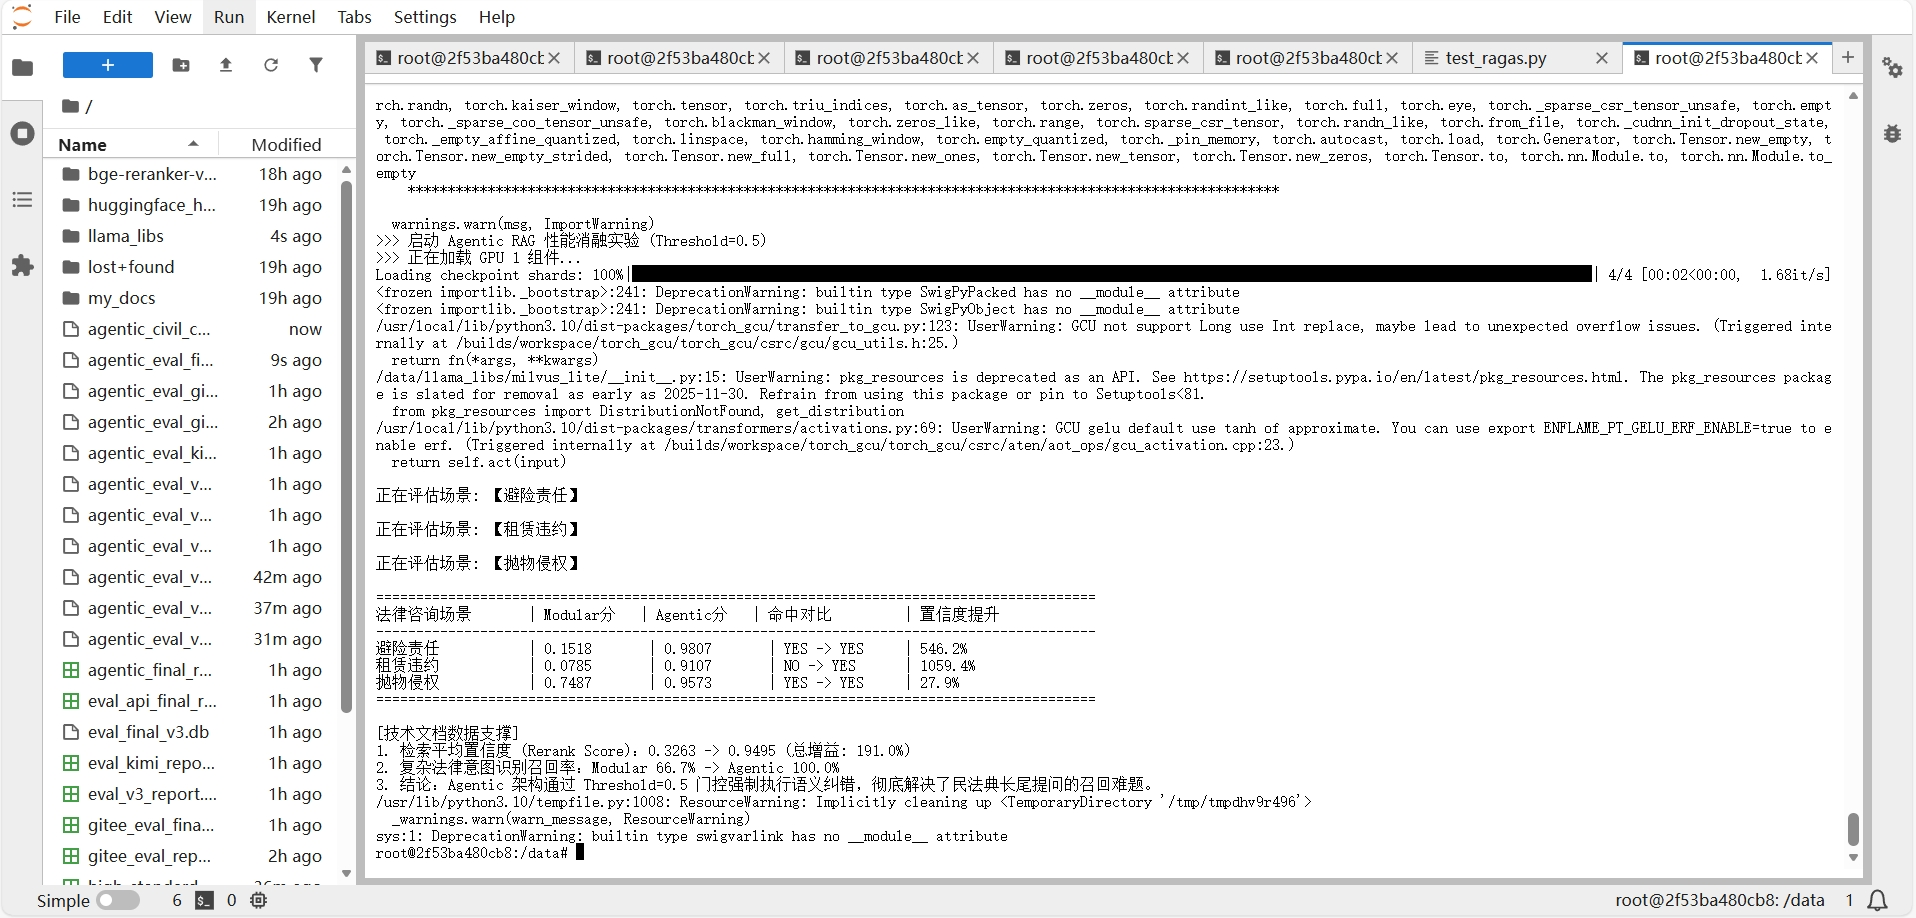The height and width of the screenshot is (918, 1916).
Task: Select the agentic_final_r... spreadsheet file
Action: click(192, 670)
